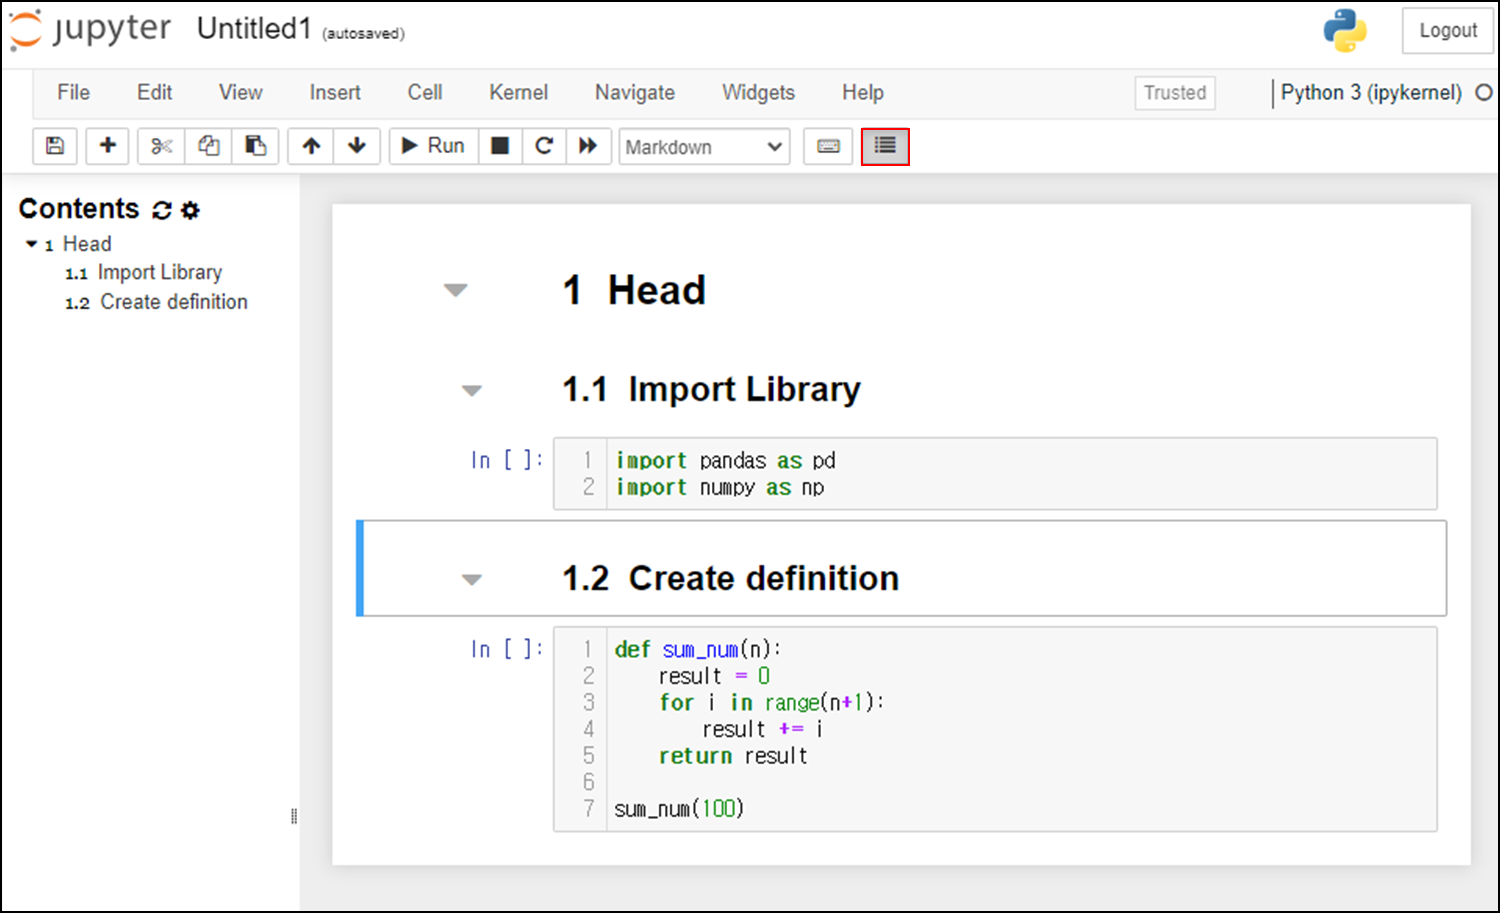Viewport: 1500px width, 913px height.
Task: Open the Widgets menu
Action: point(758,92)
